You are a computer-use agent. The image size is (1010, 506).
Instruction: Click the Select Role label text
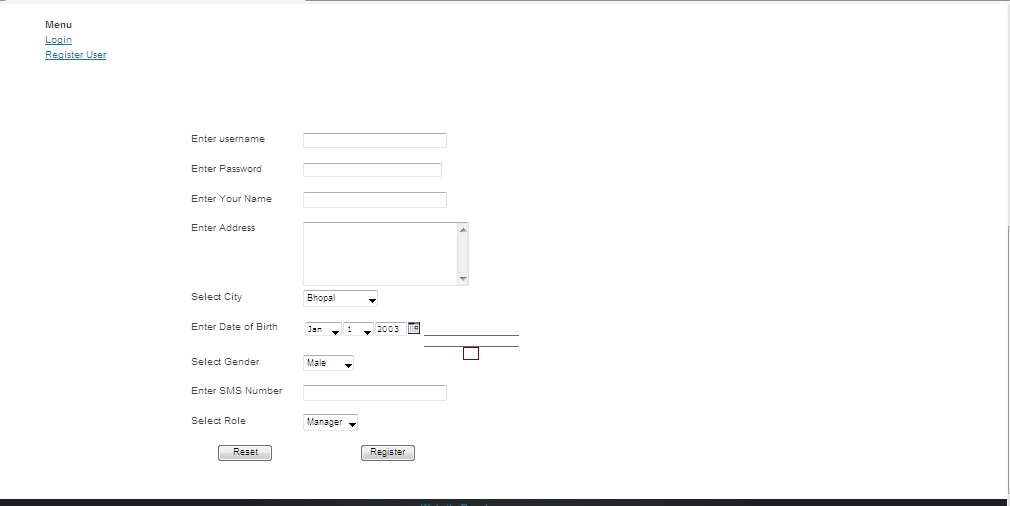coord(218,421)
